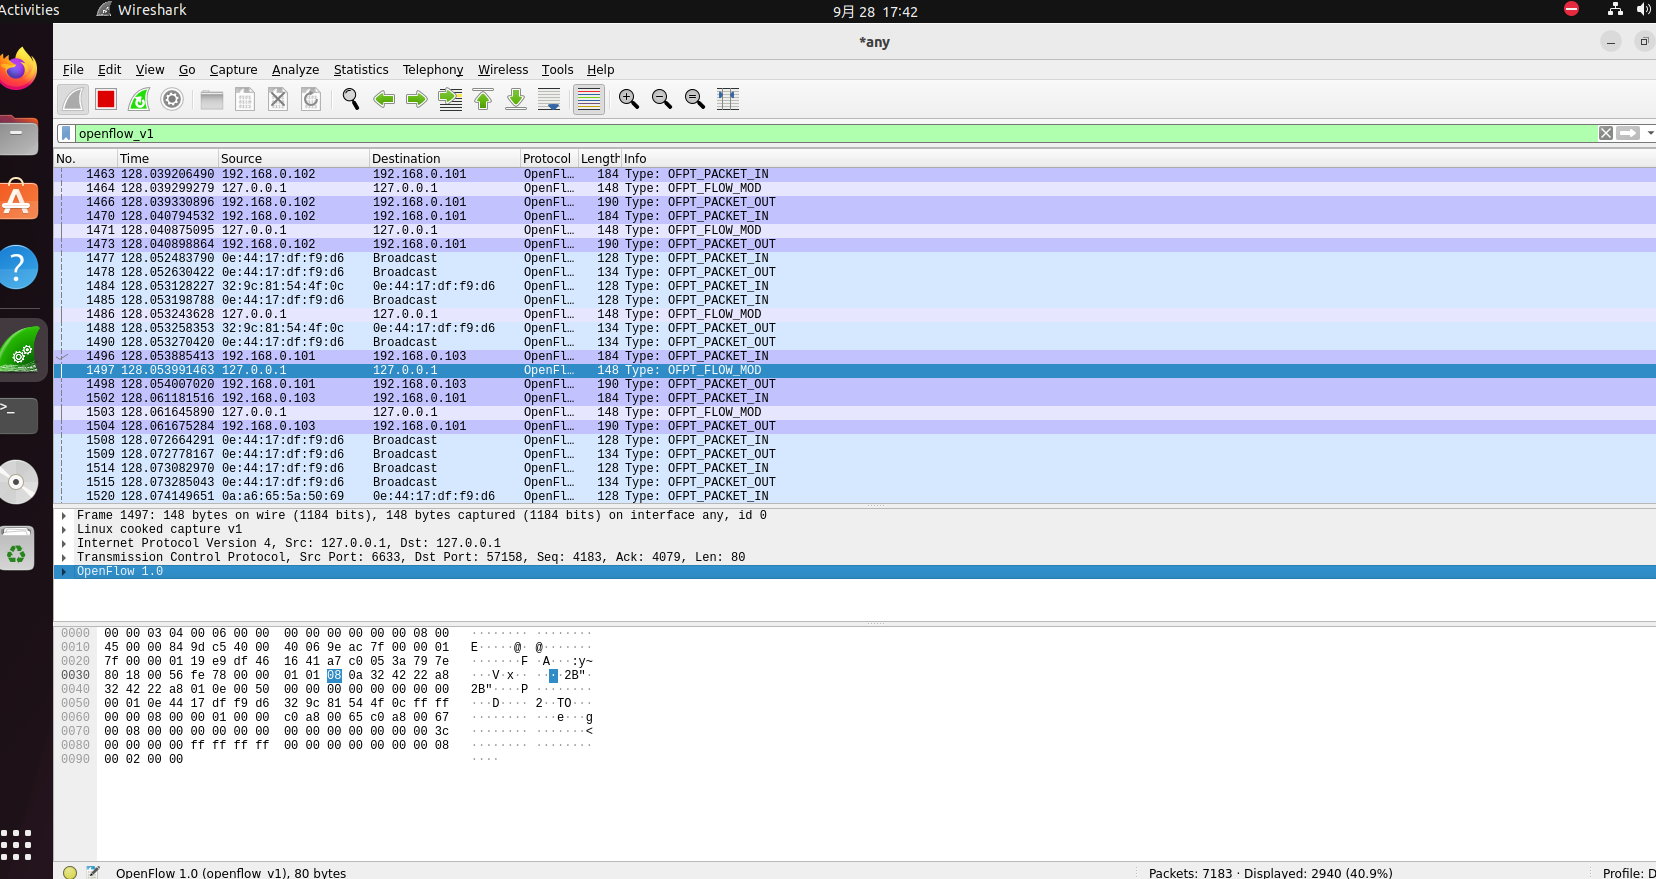The height and width of the screenshot is (879, 1656).
Task: Click Packets displayed count in status bar
Action: pos(1270,873)
